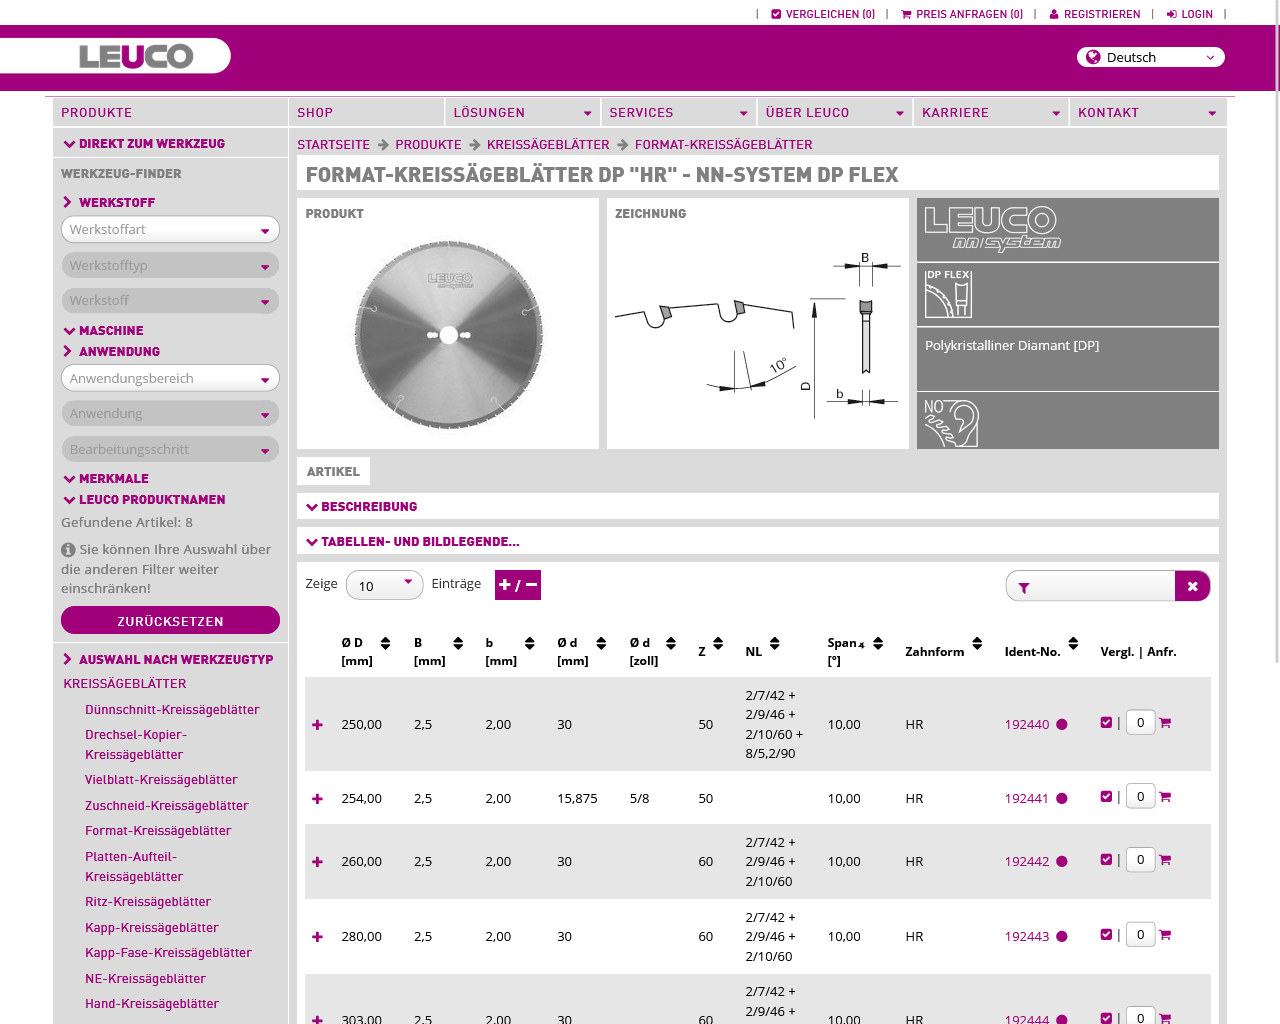Click the LEUCO logo
Image resolution: width=1280 pixels, height=1024 pixels.
tap(136, 56)
